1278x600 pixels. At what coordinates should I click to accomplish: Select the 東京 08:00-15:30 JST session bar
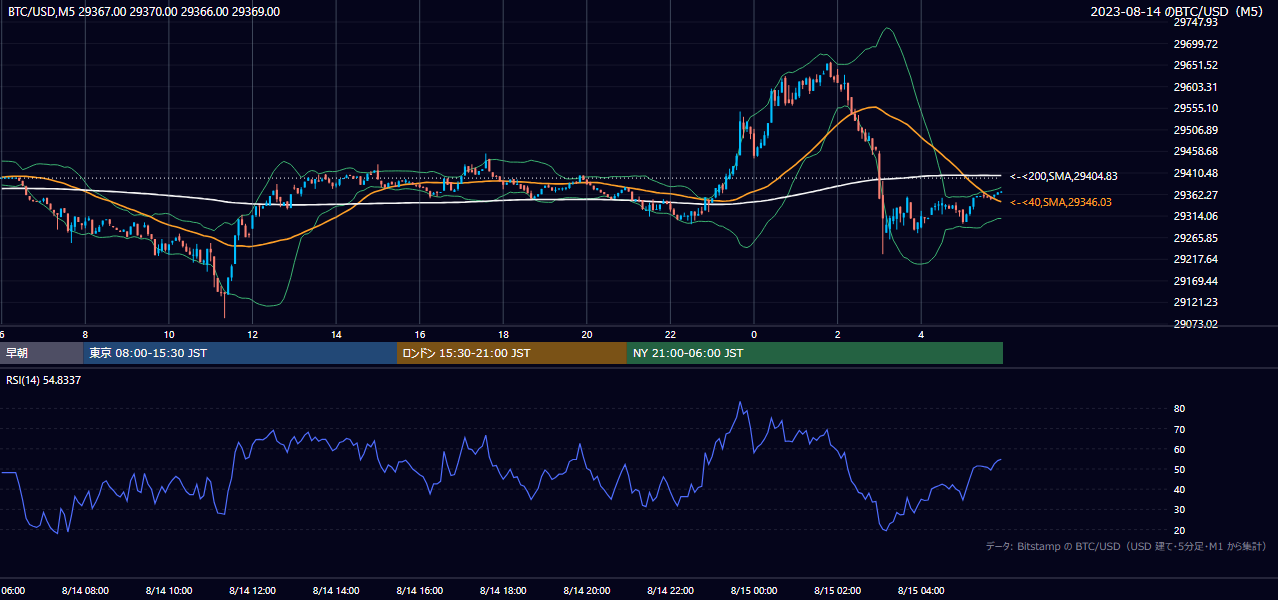240,353
